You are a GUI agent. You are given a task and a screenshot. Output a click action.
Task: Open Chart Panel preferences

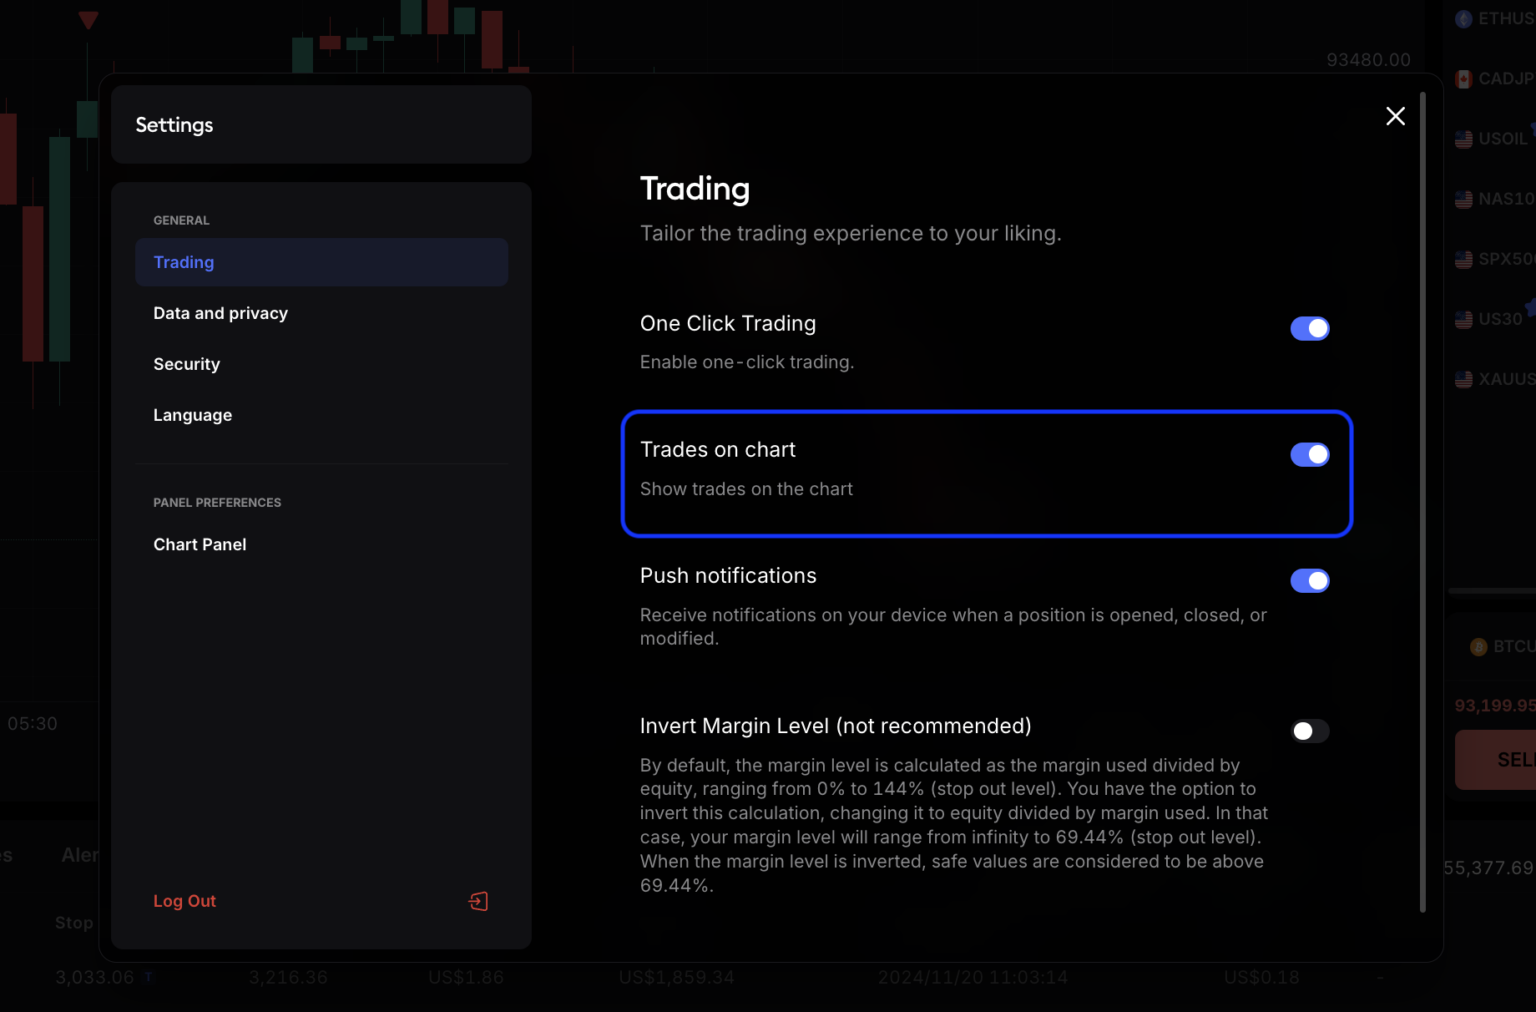[x=199, y=544]
